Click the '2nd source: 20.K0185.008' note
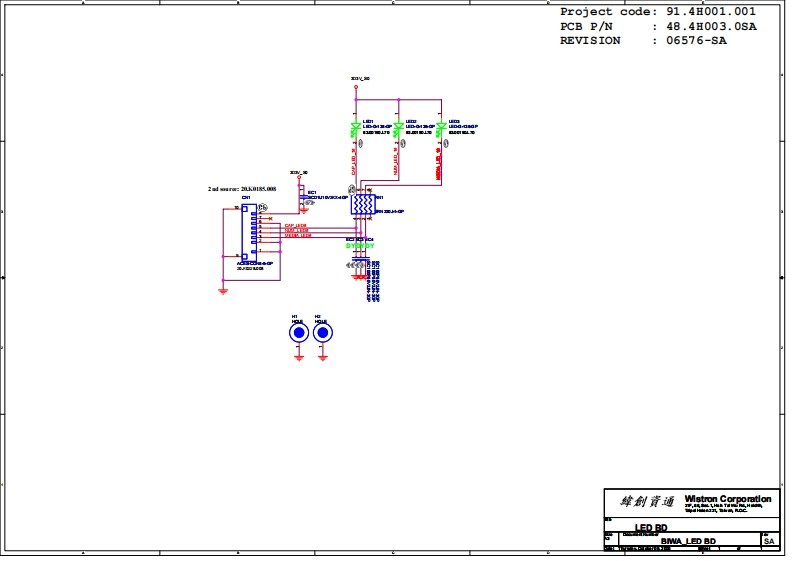Viewport: 793px width, 561px height. click(242, 189)
